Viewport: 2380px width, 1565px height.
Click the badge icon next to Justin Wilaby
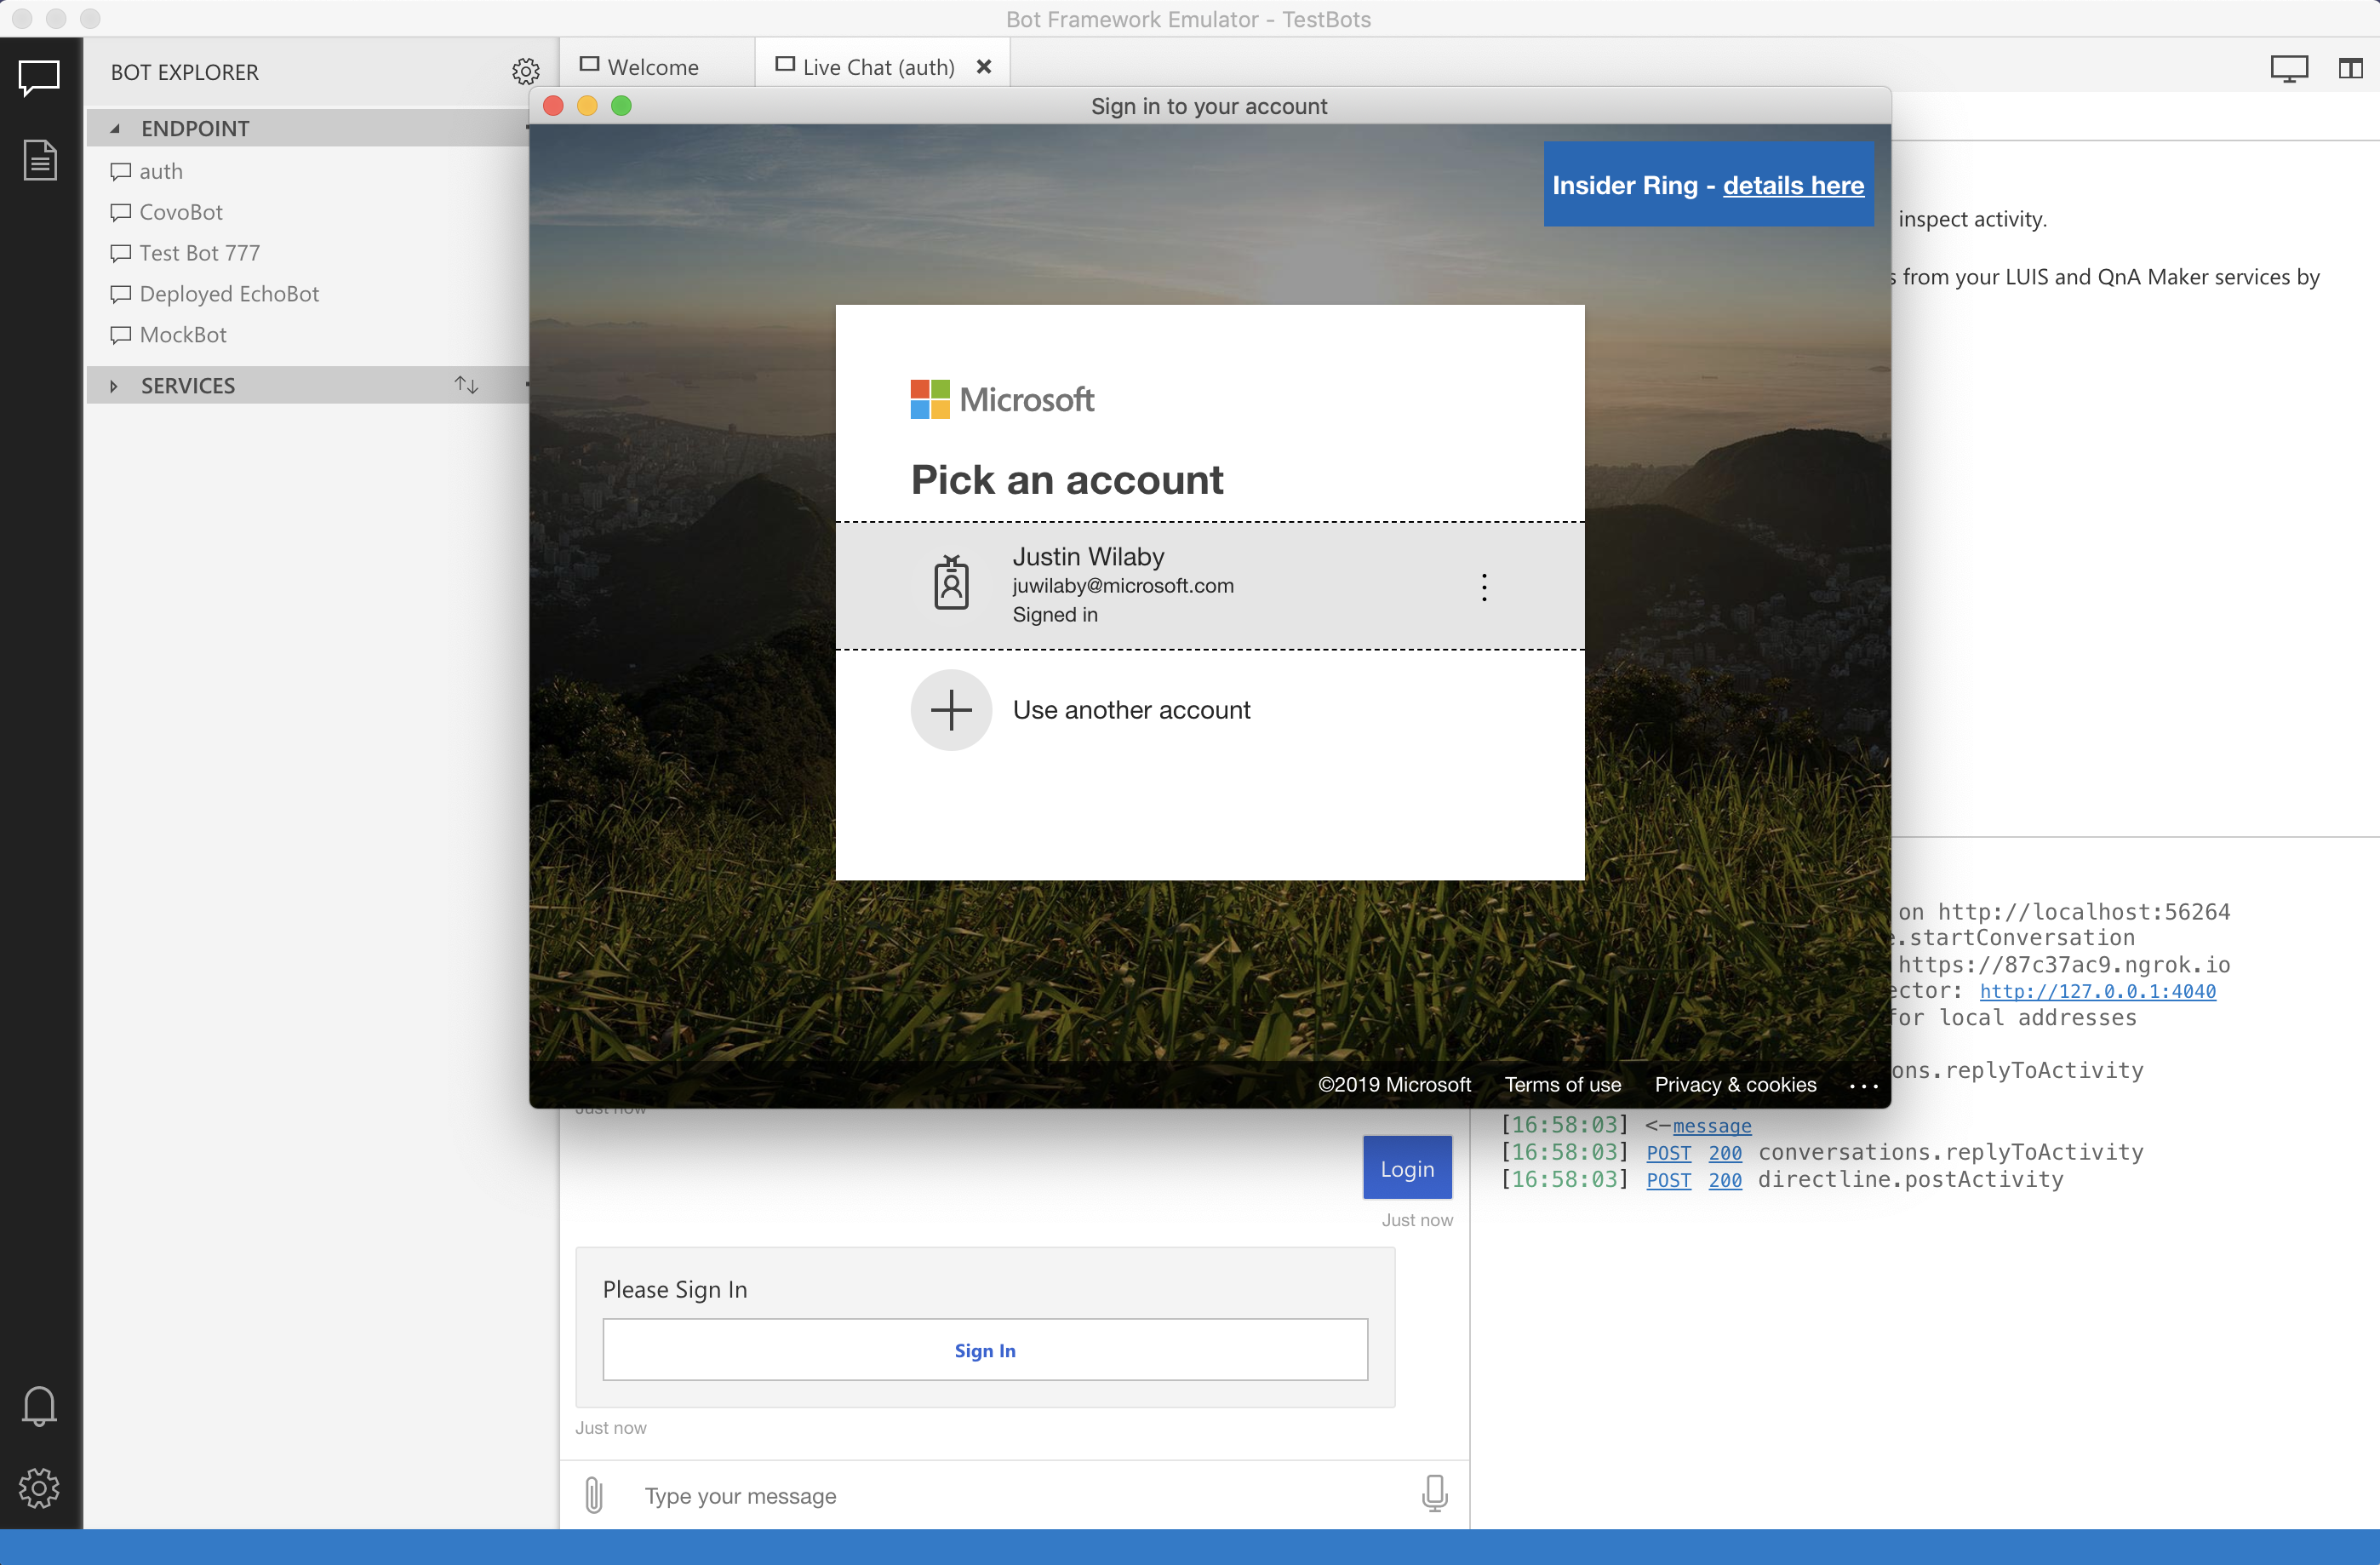(951, 583)
